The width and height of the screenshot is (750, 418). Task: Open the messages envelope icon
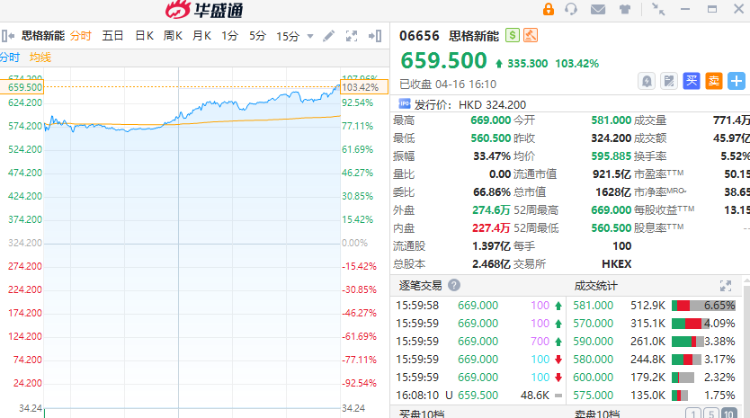(598, 9)
